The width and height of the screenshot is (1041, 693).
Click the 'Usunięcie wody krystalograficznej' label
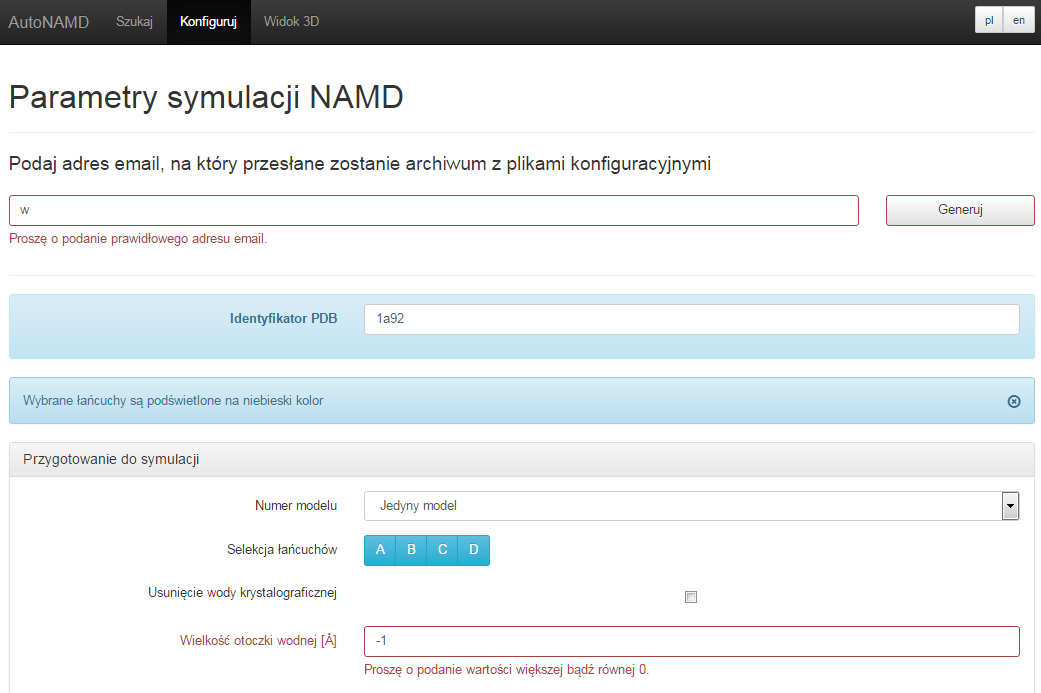[242, 593]
